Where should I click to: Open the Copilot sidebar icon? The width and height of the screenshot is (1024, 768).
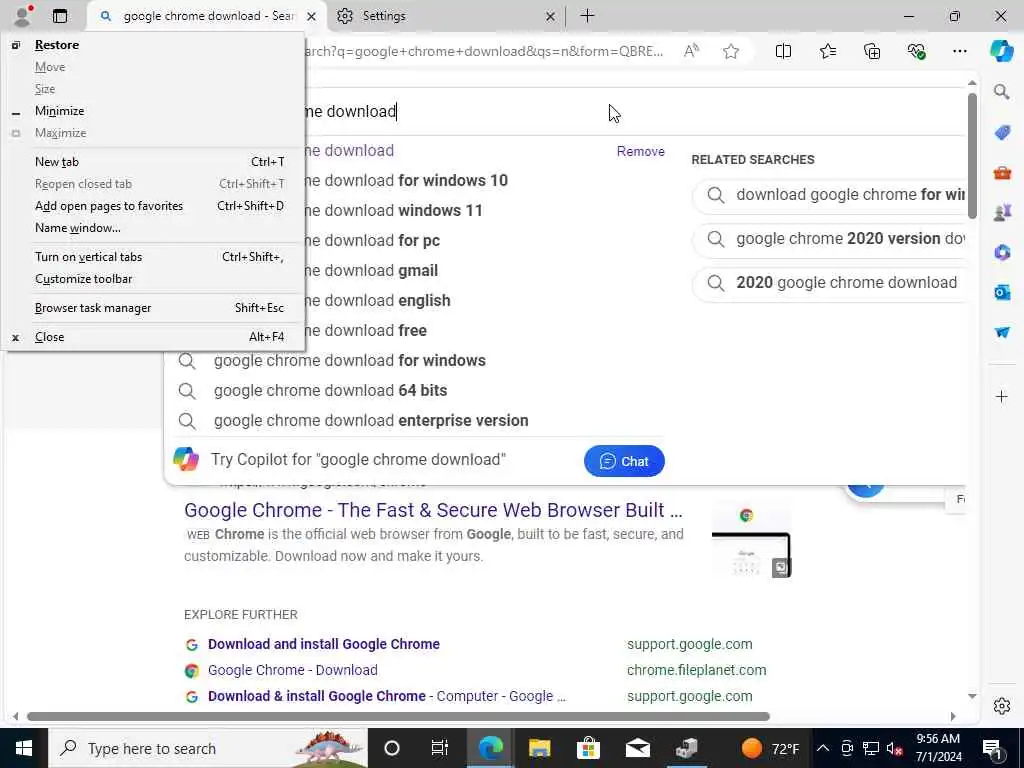coord(1001,51)
